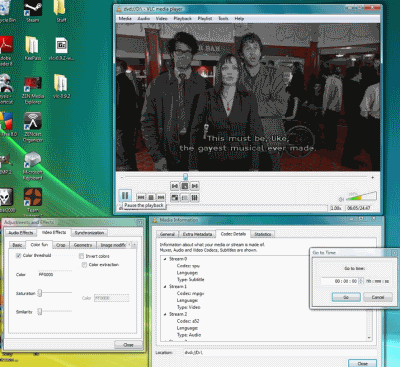Switch to the Statistics tab
This screenshot has height=368, width=400.
[263, 234]
